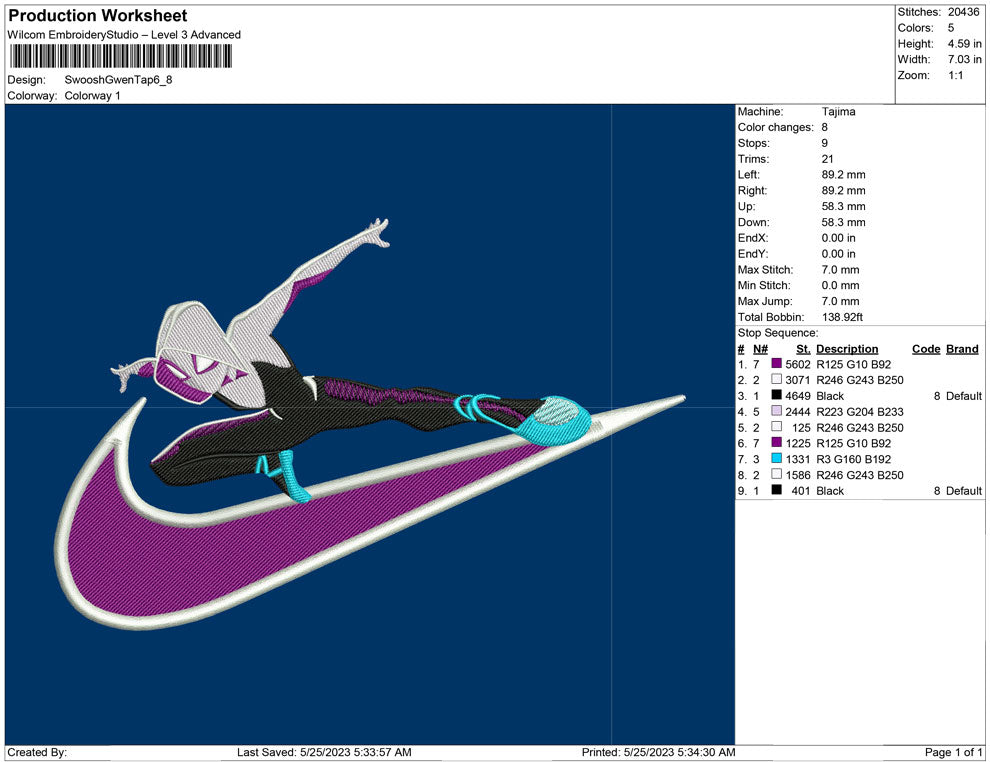This screenshot has height=762, width=990.
Task: Click the EndX value '0.00 in'
Action: tap(838, 238)
